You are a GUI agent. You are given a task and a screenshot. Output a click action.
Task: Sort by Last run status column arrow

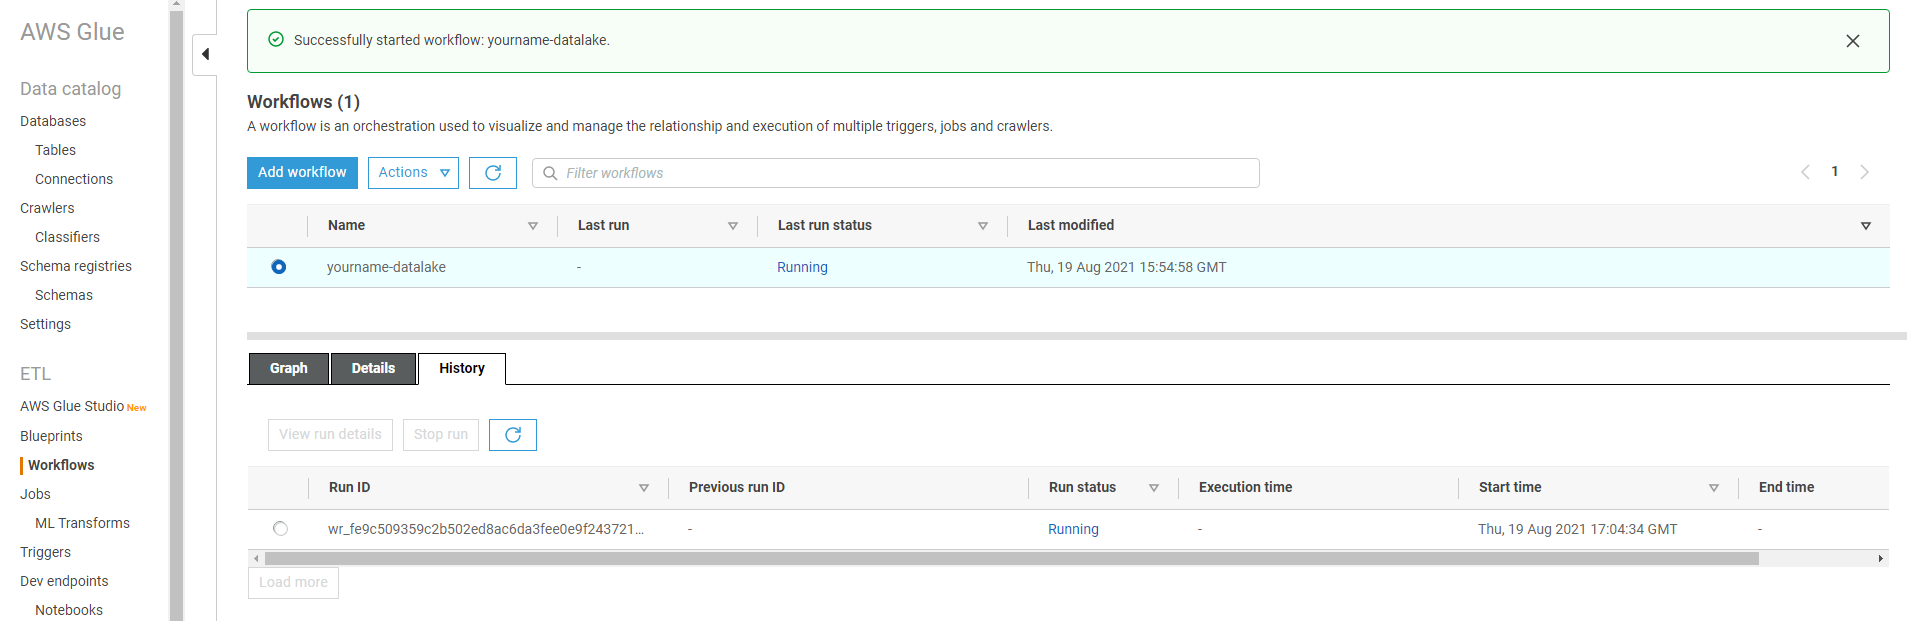[983, 226]
